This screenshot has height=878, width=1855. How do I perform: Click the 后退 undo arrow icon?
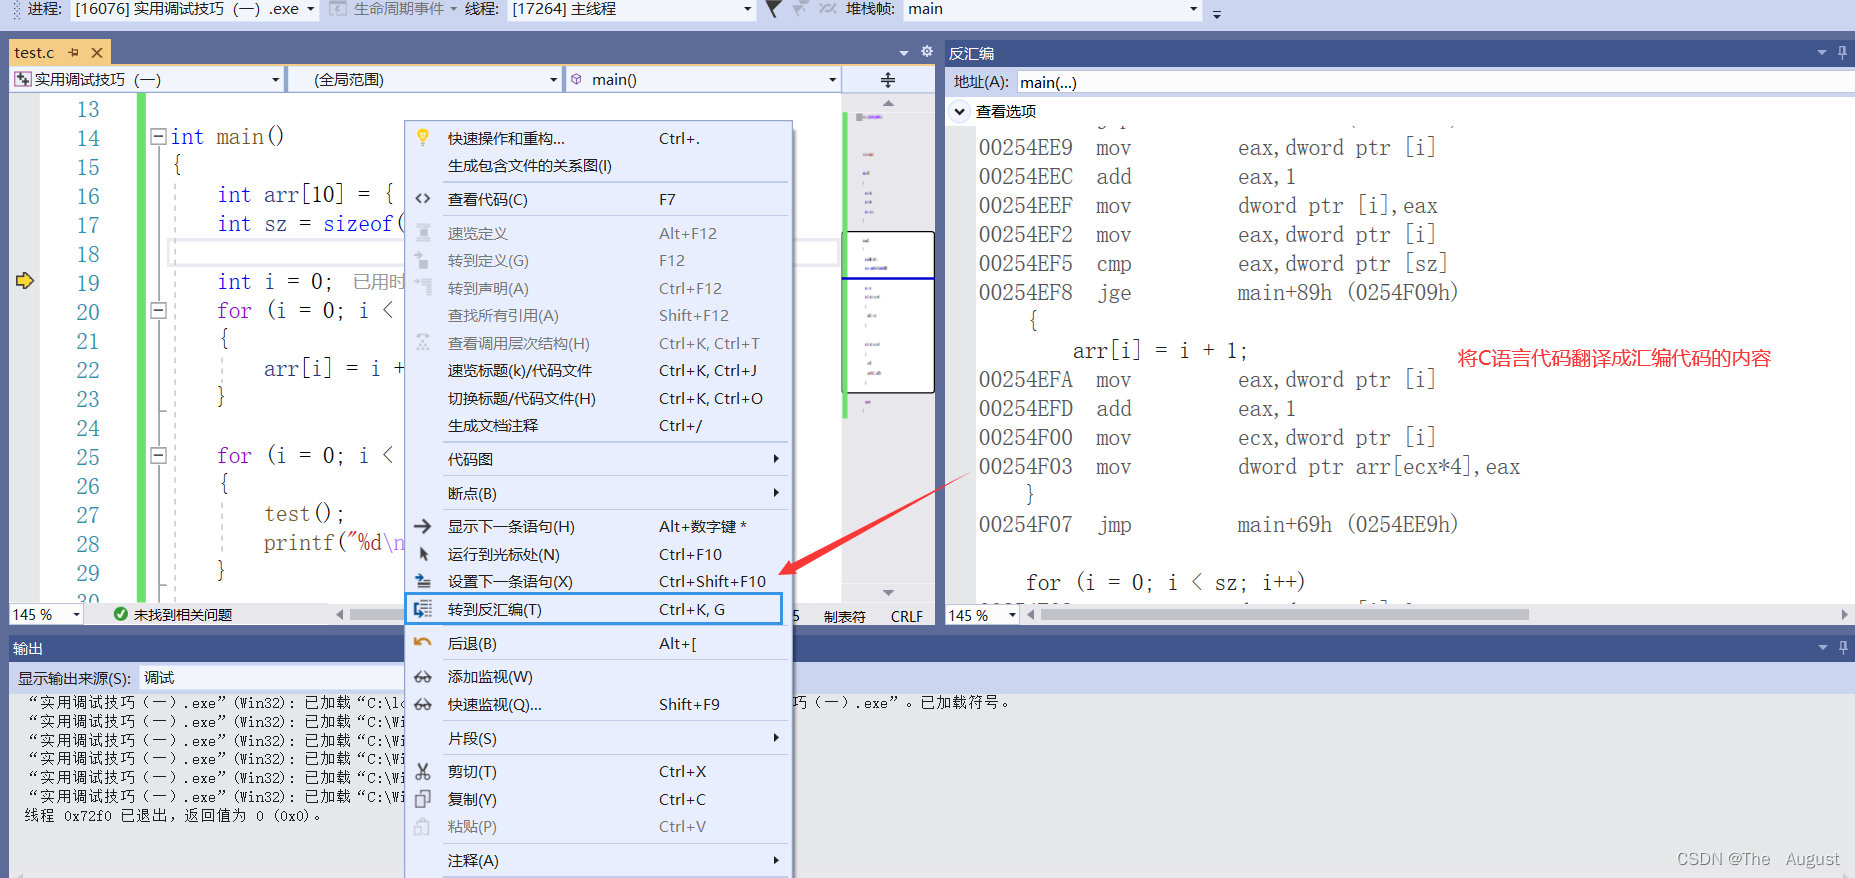pos(423,643)
